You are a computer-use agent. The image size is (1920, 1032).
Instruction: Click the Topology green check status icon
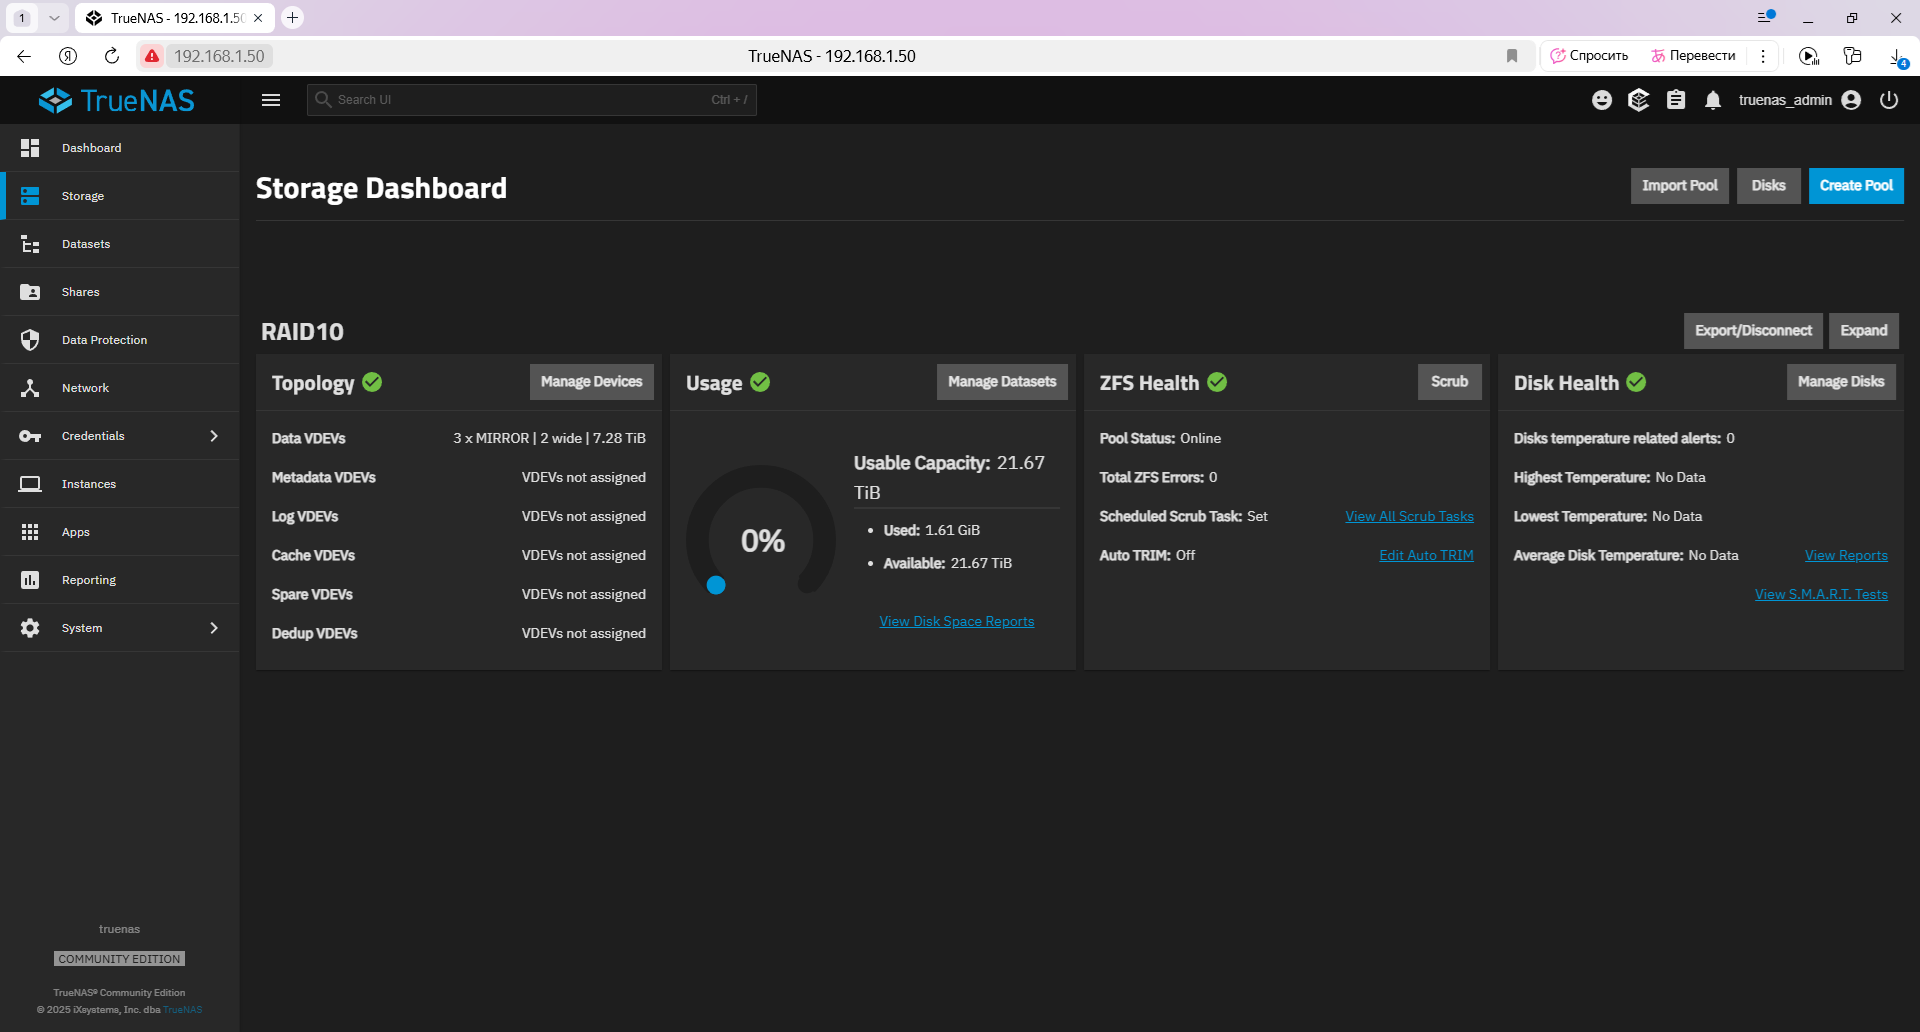pyautogui.click(x=372, y=382)
